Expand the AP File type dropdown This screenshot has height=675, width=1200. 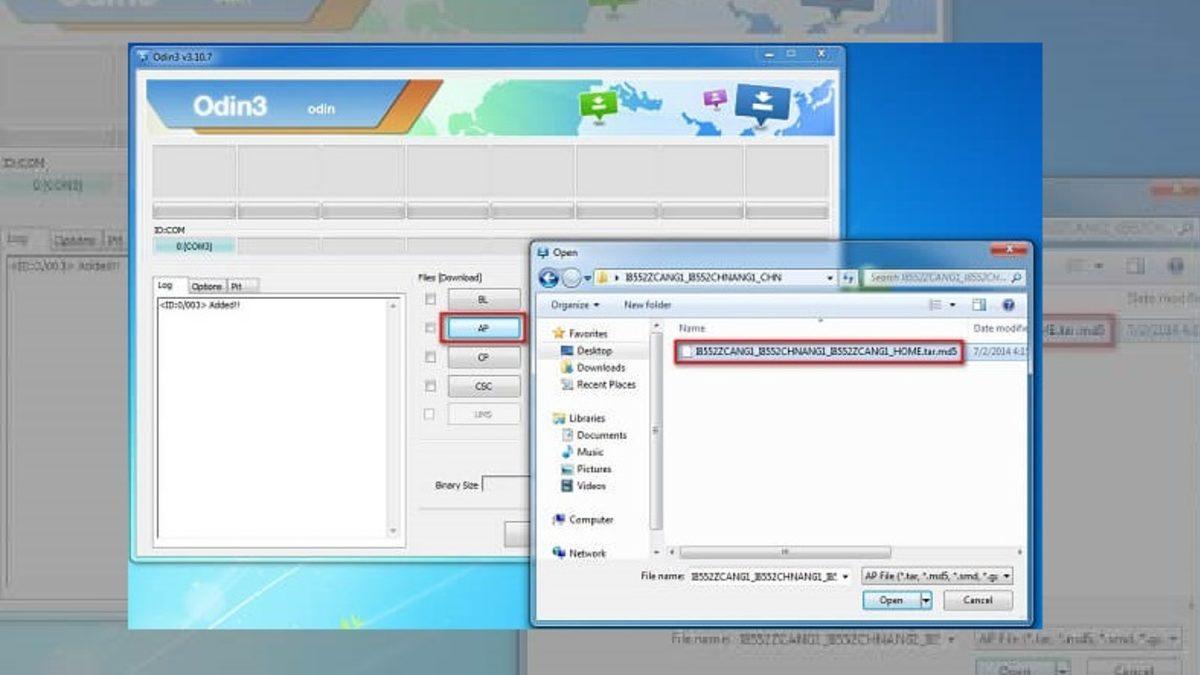1005,576
